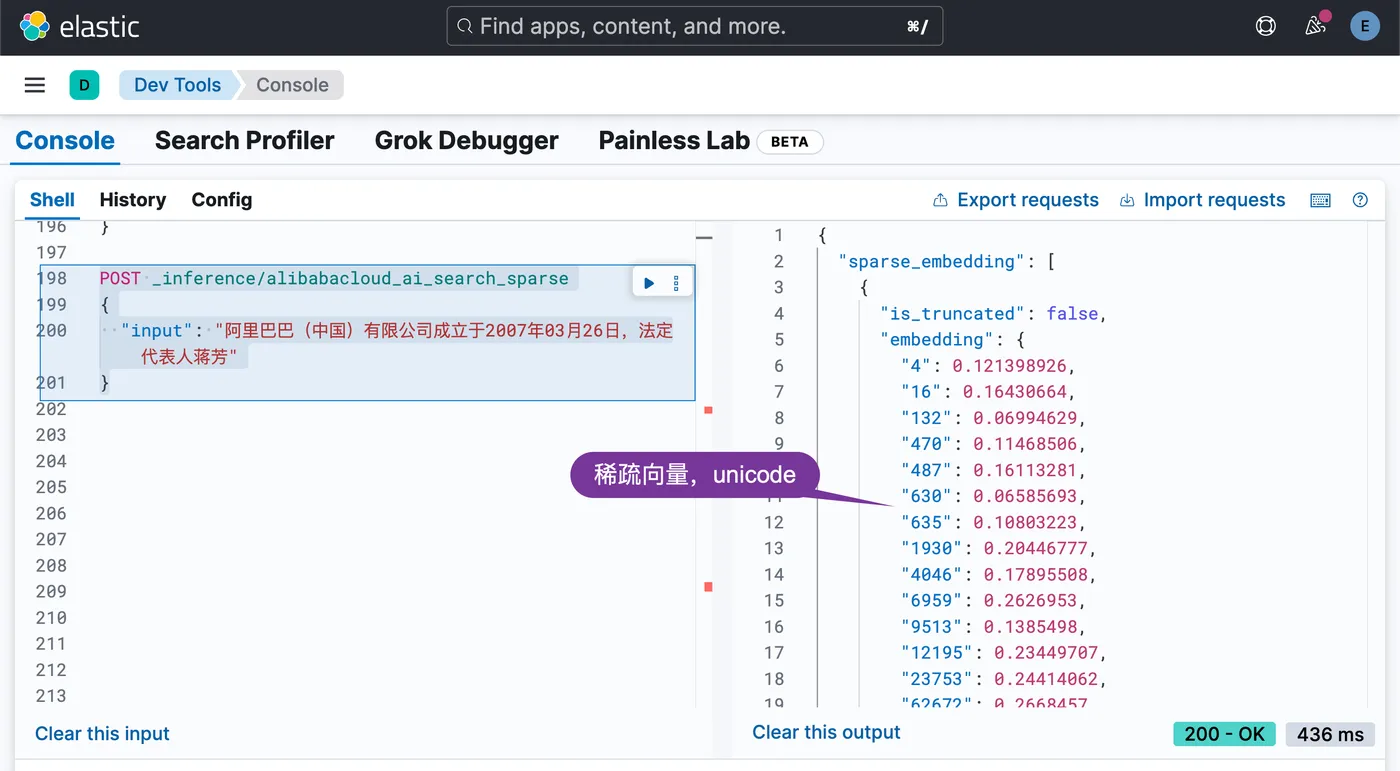Open the request options three-dot menu
Viewport: 1400px width, 771px height.
(x=676, y=284)
